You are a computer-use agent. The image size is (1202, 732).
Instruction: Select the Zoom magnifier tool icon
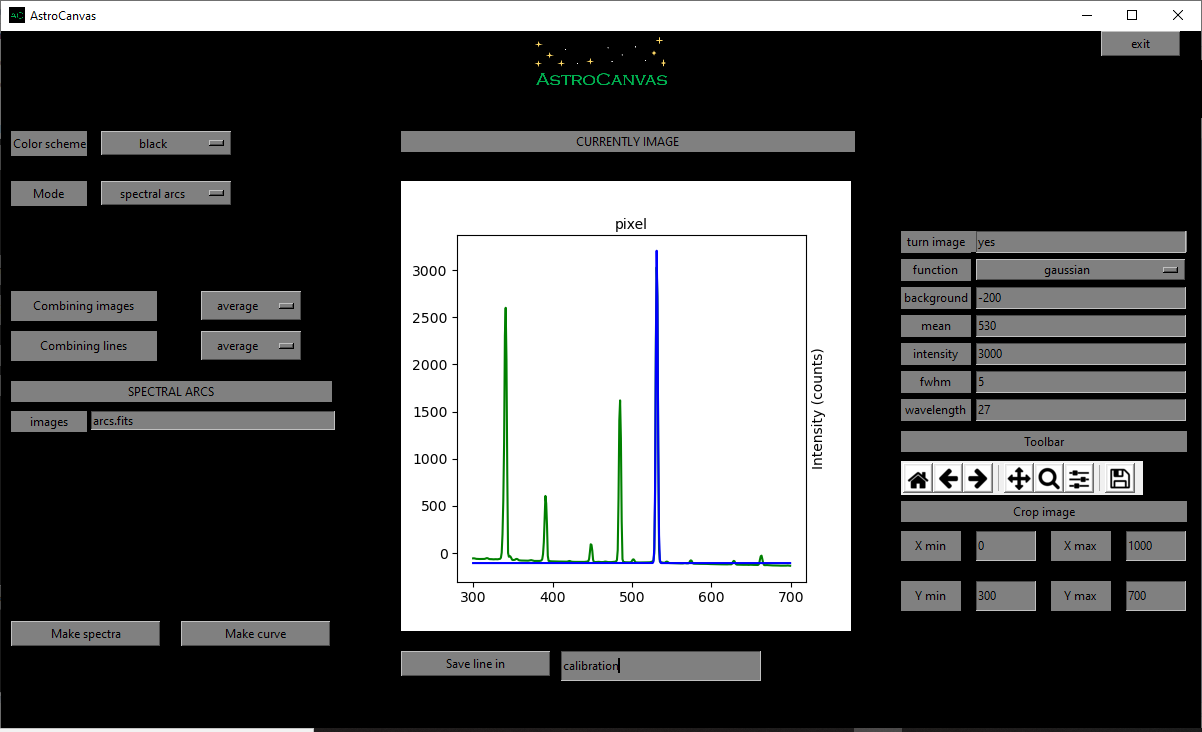1049,479
